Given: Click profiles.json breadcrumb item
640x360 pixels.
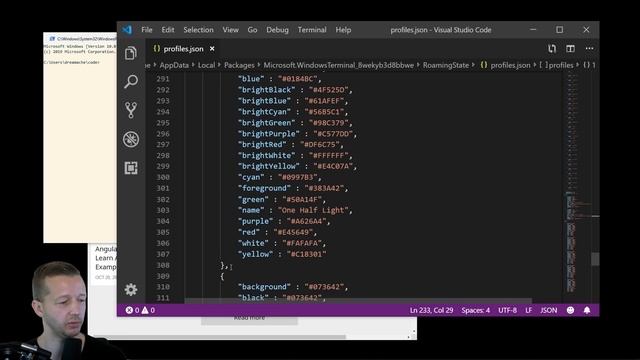Looking at the screenshot, I should click(x=505, y=65).
